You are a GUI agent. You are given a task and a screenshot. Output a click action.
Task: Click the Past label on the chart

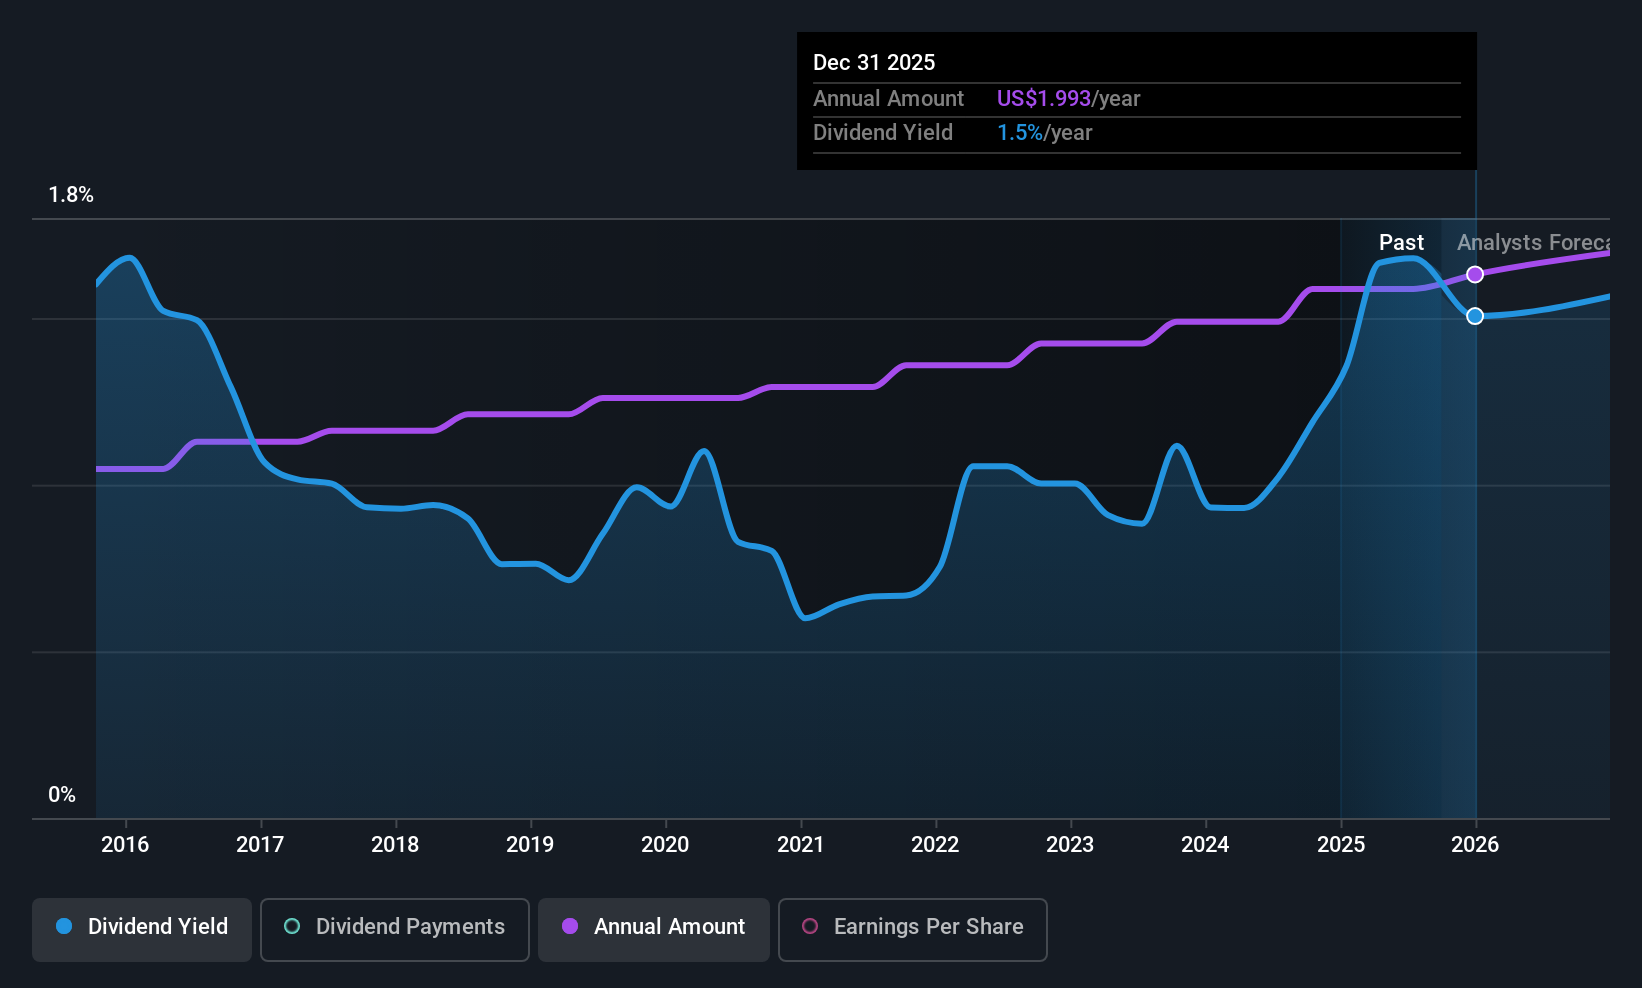click(x=1401, y=243)
